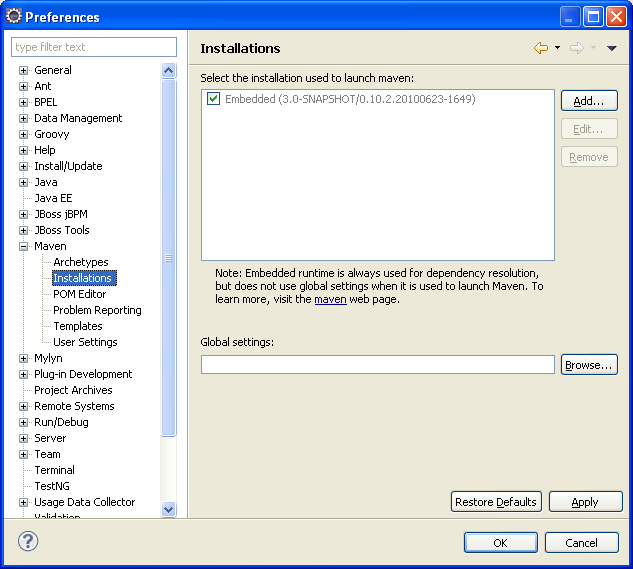Viewport: 633px width, 569px height.
Task: Open the POM Editor preferences page
Action: (80, 294)
